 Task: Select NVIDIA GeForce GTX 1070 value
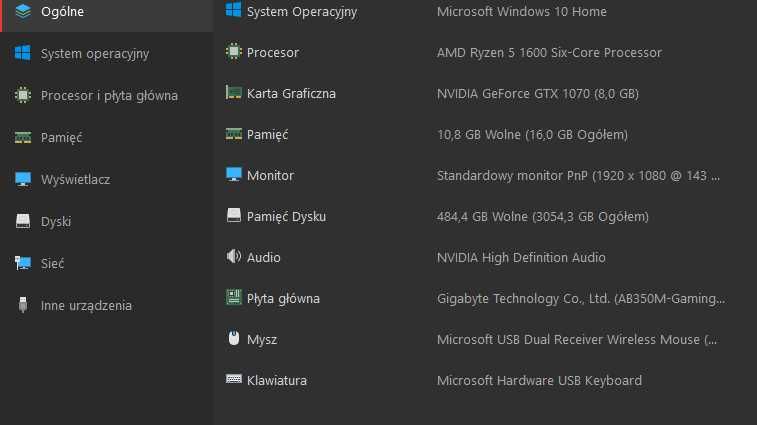[x=538, y=94]
